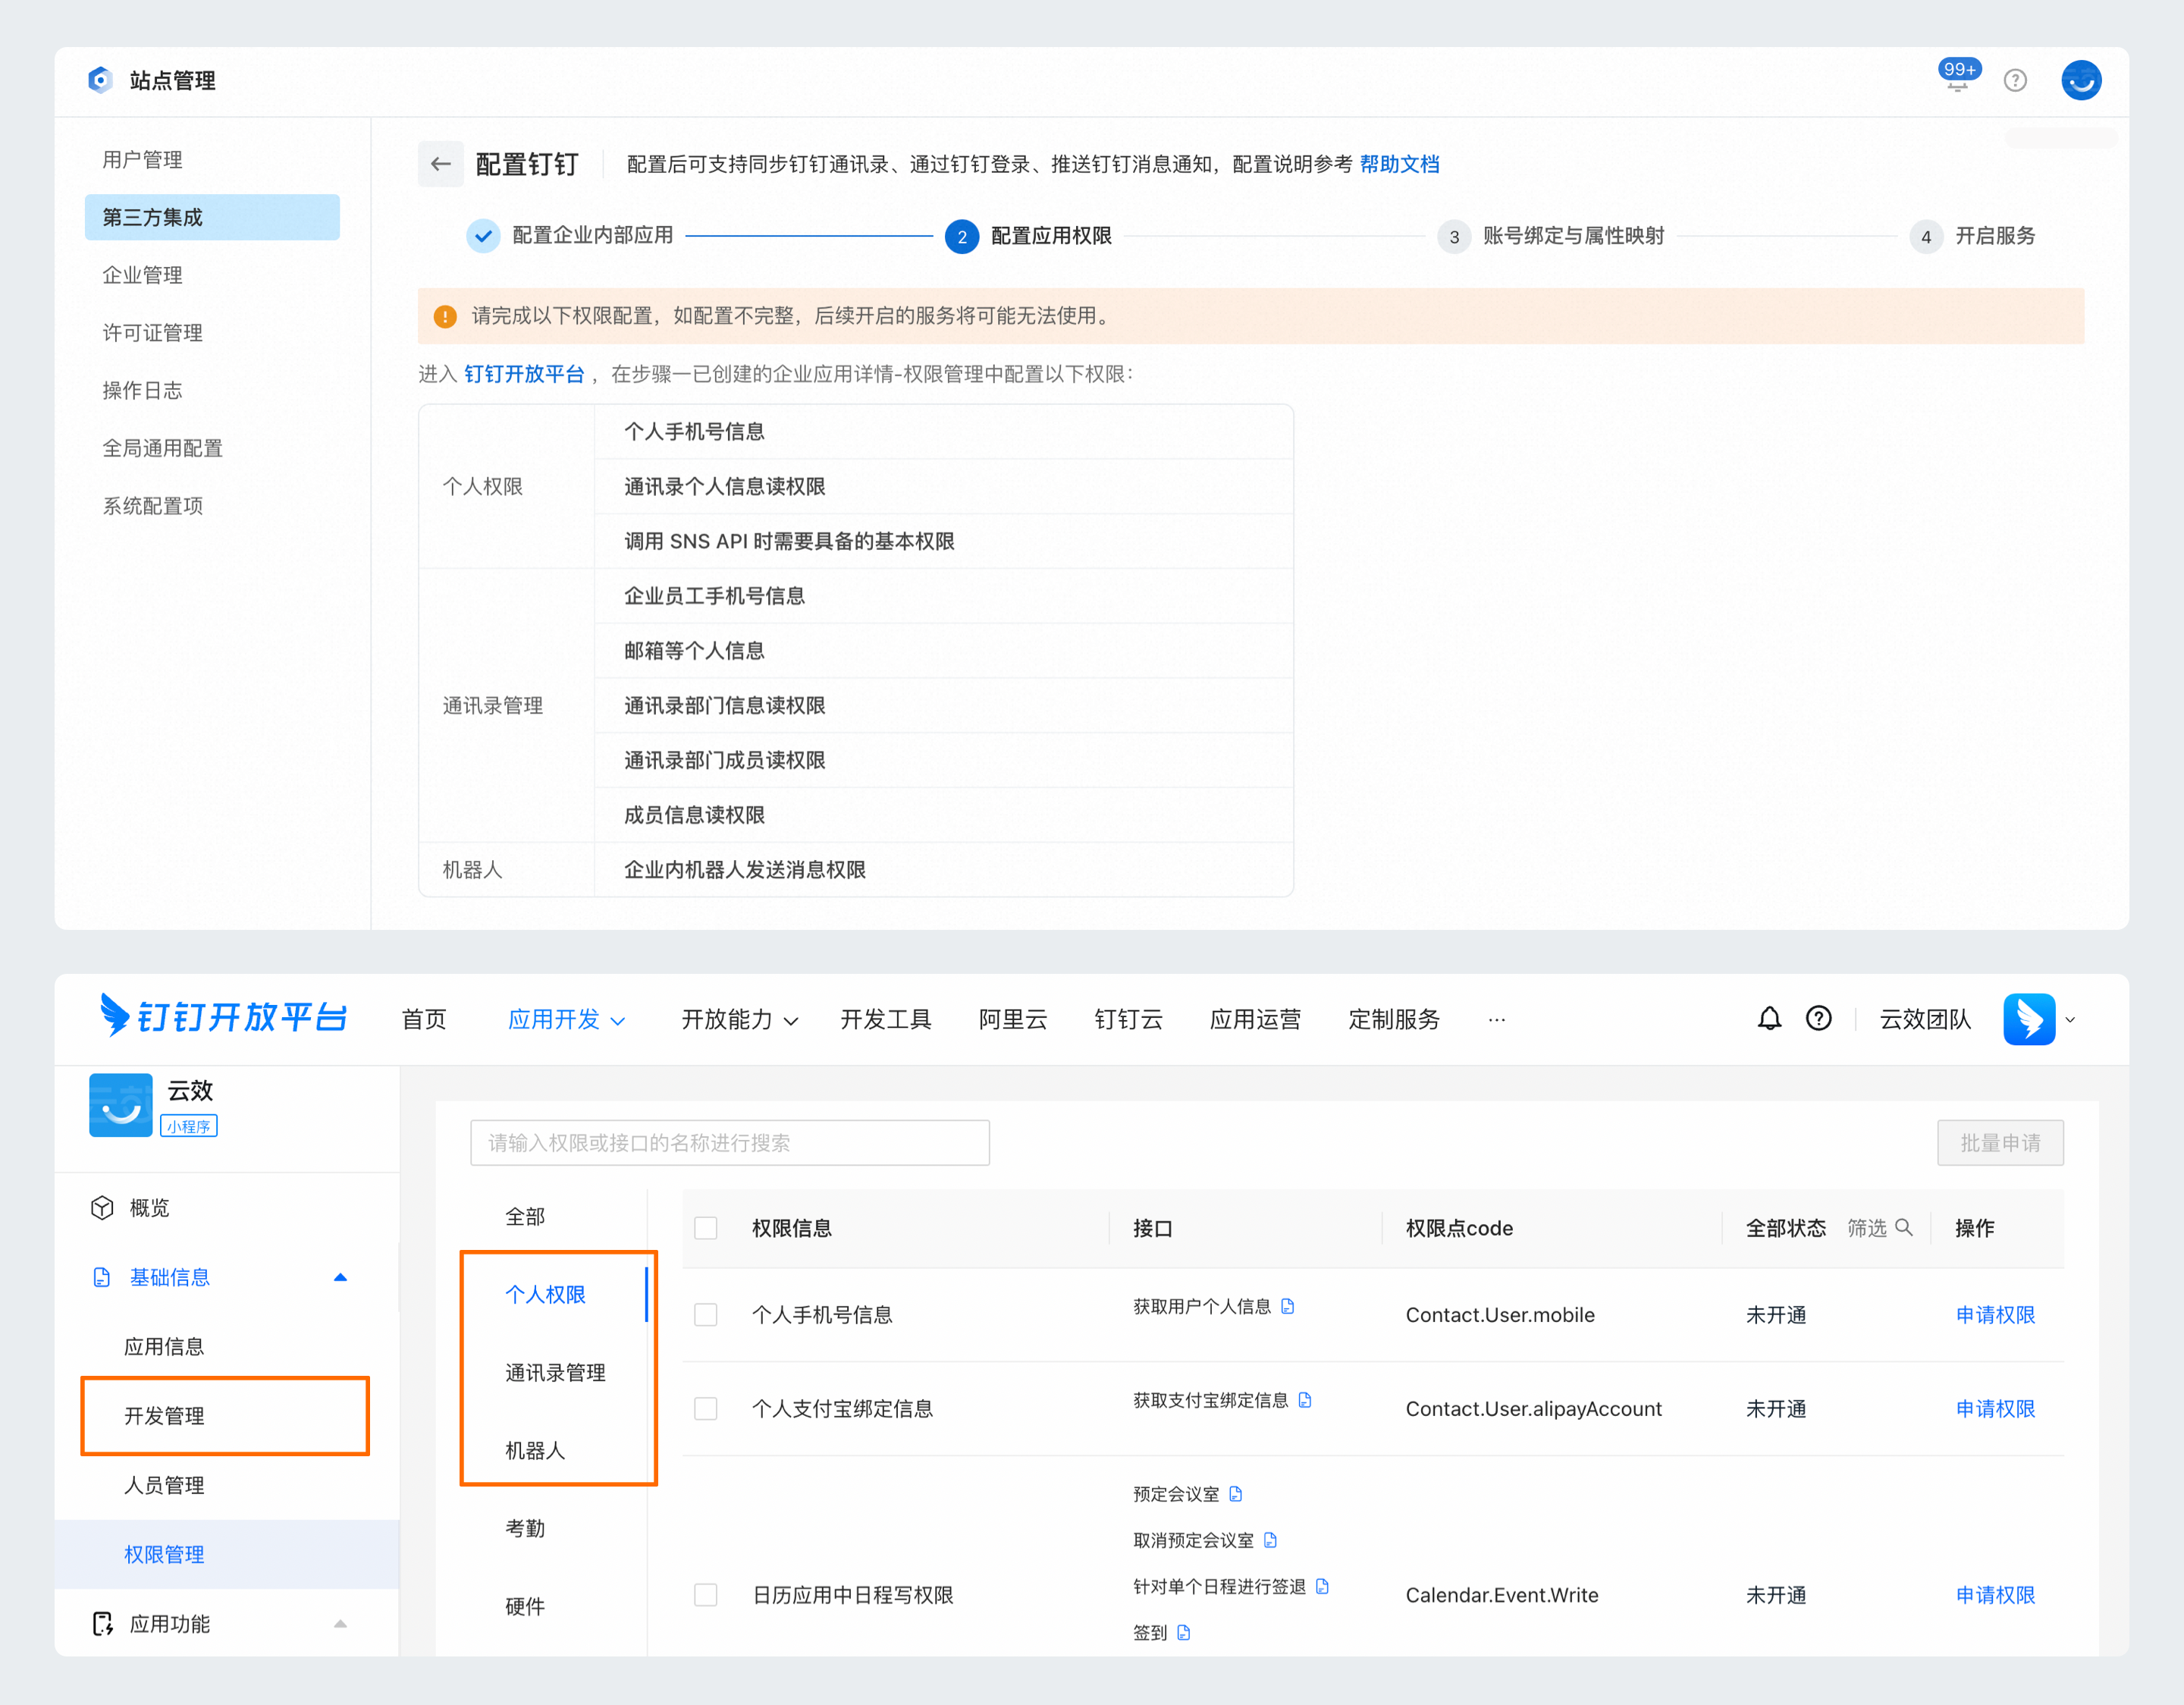
Task: Click the 概览 cube icon
Action: (102, 1208)
